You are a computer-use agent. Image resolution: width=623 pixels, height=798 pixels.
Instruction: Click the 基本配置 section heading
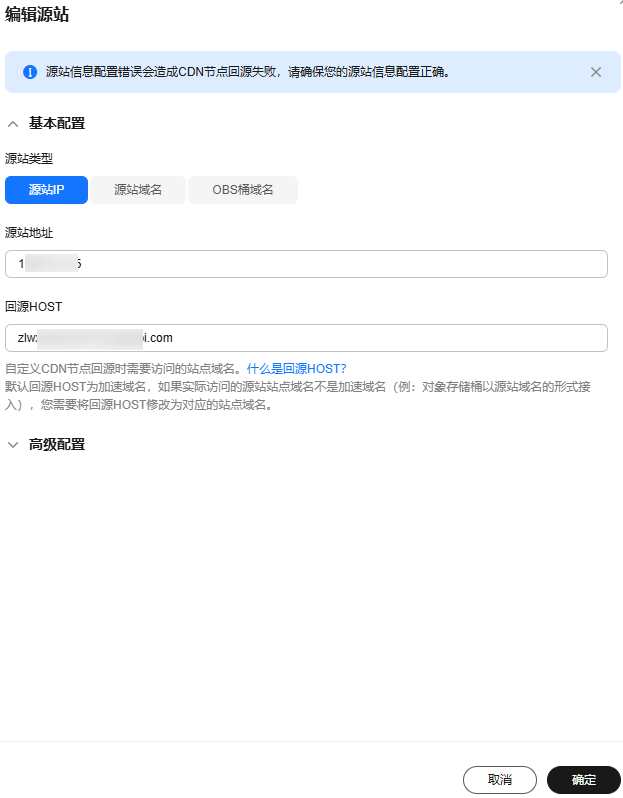(56, 123)
